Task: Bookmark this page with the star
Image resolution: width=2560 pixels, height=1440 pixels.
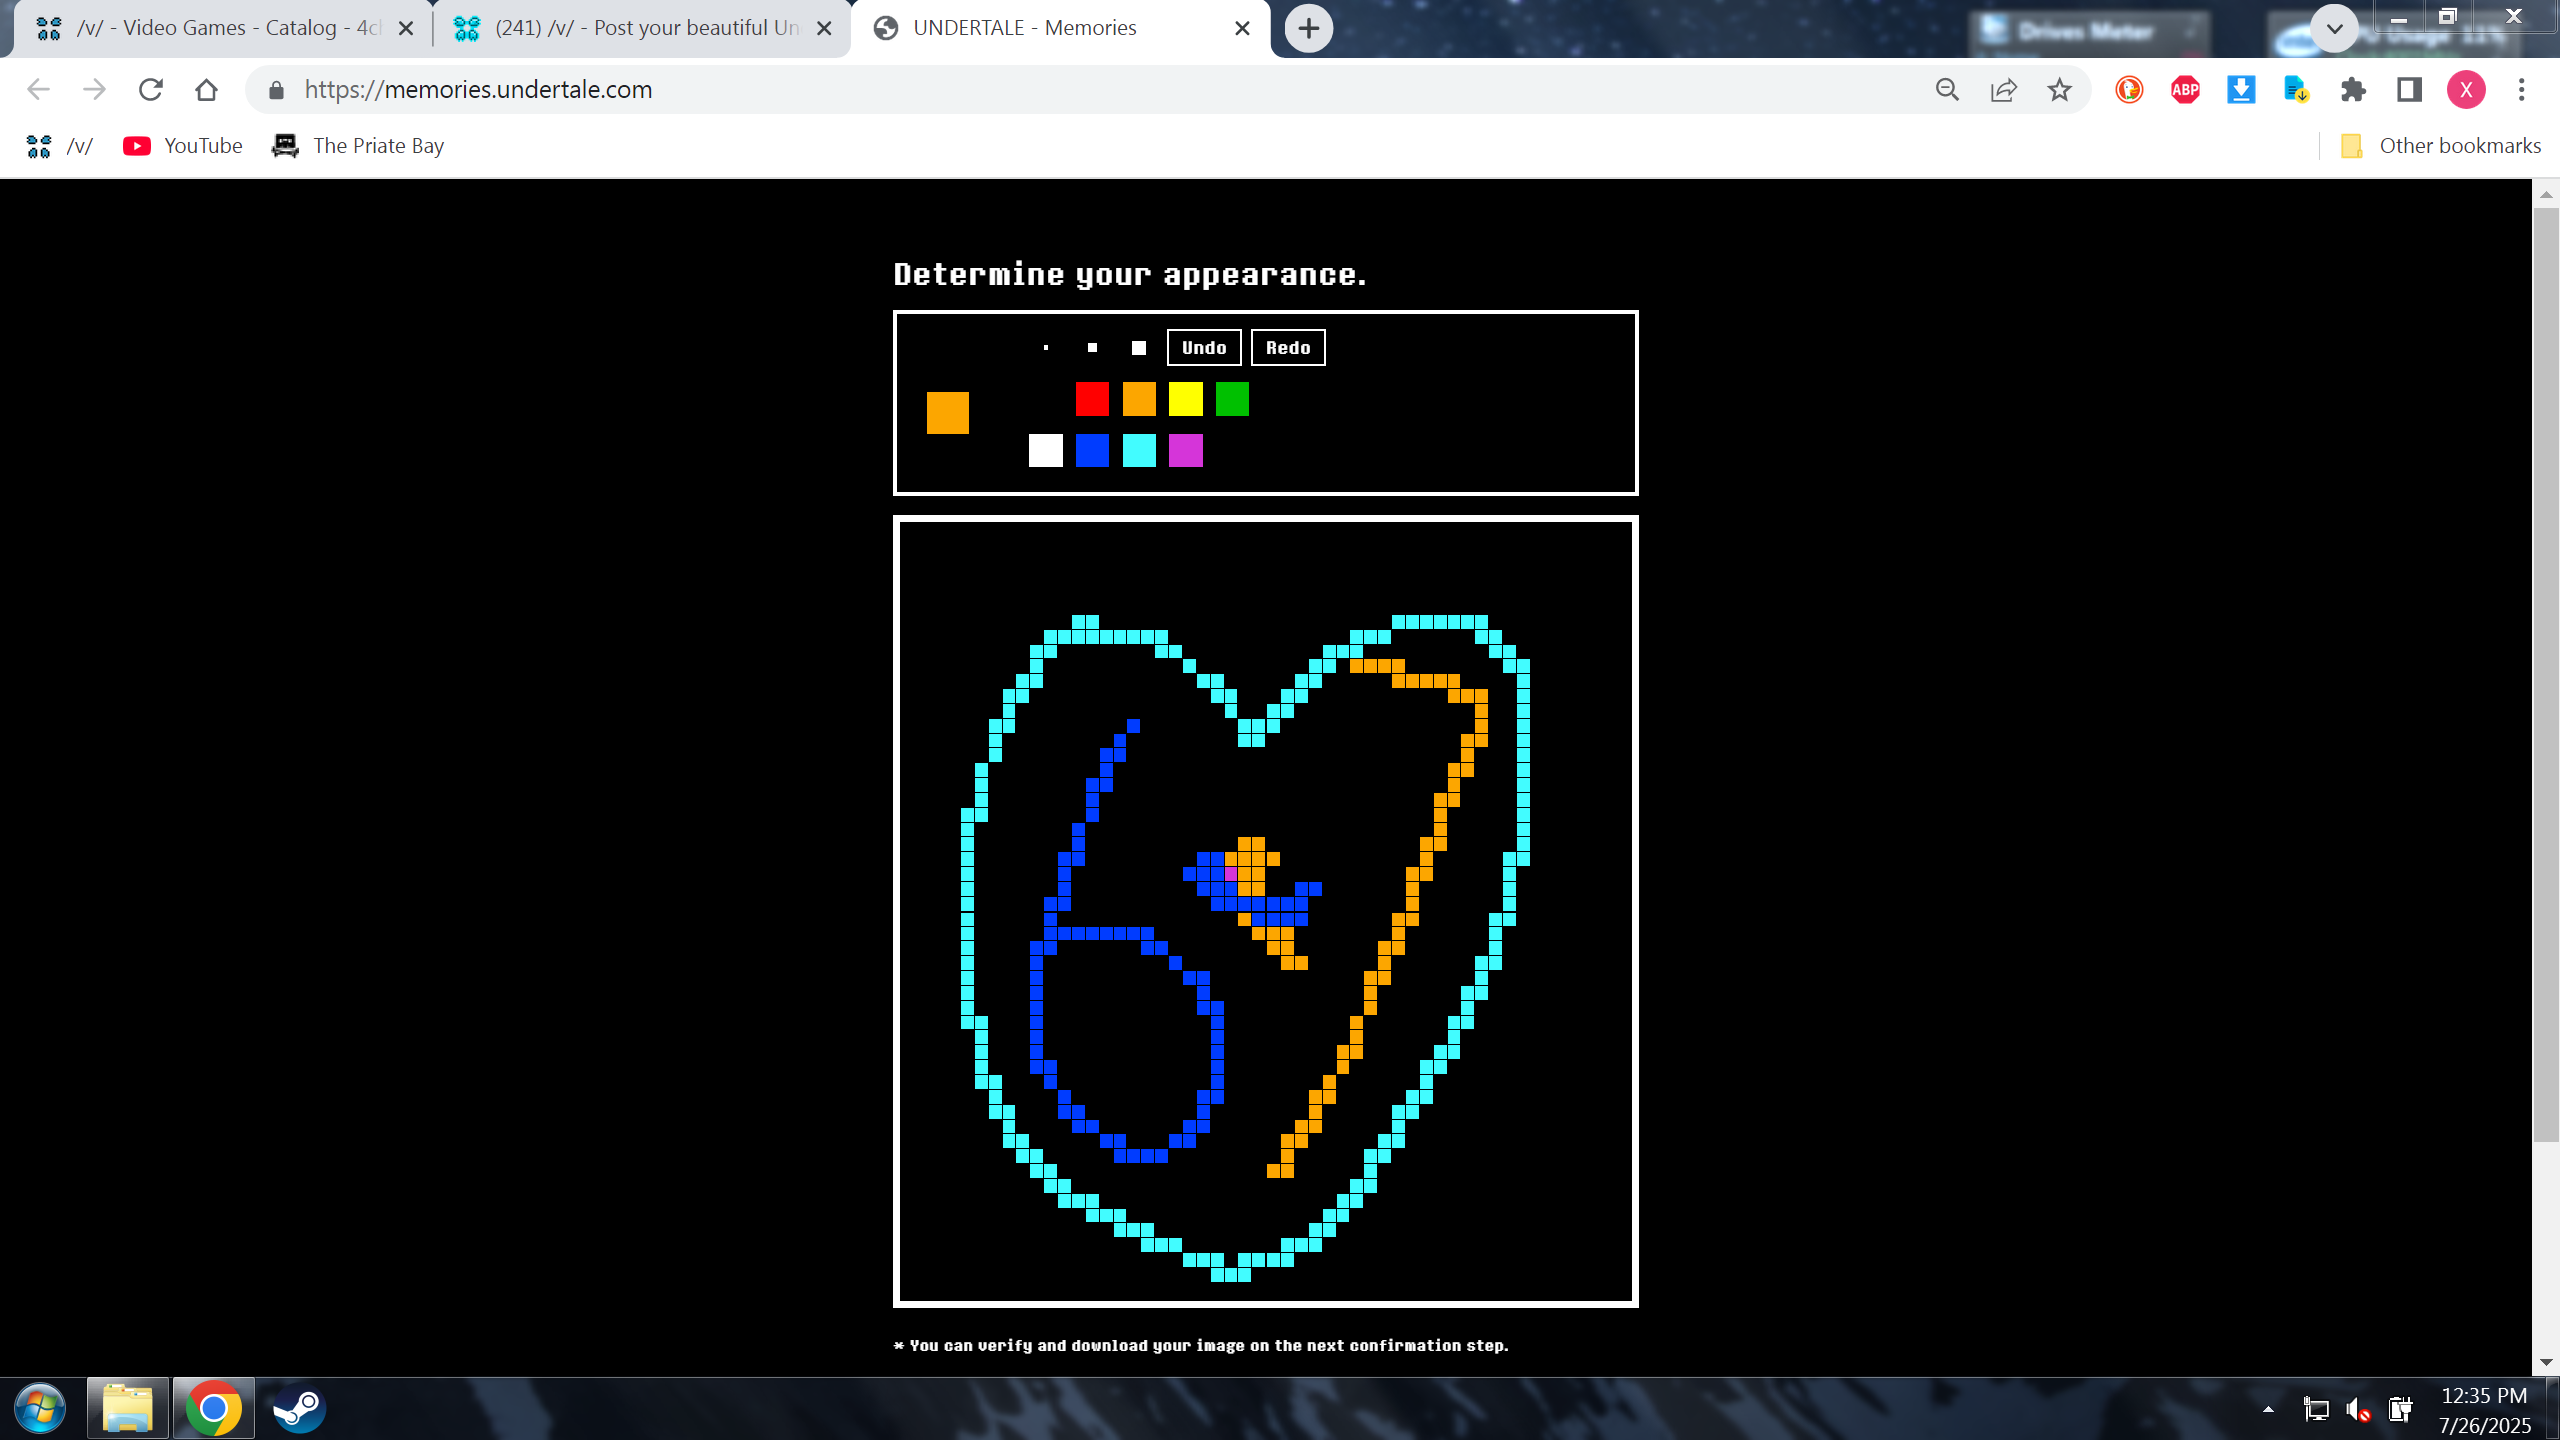Action: pyautogui.click(x=2059, y=90)
